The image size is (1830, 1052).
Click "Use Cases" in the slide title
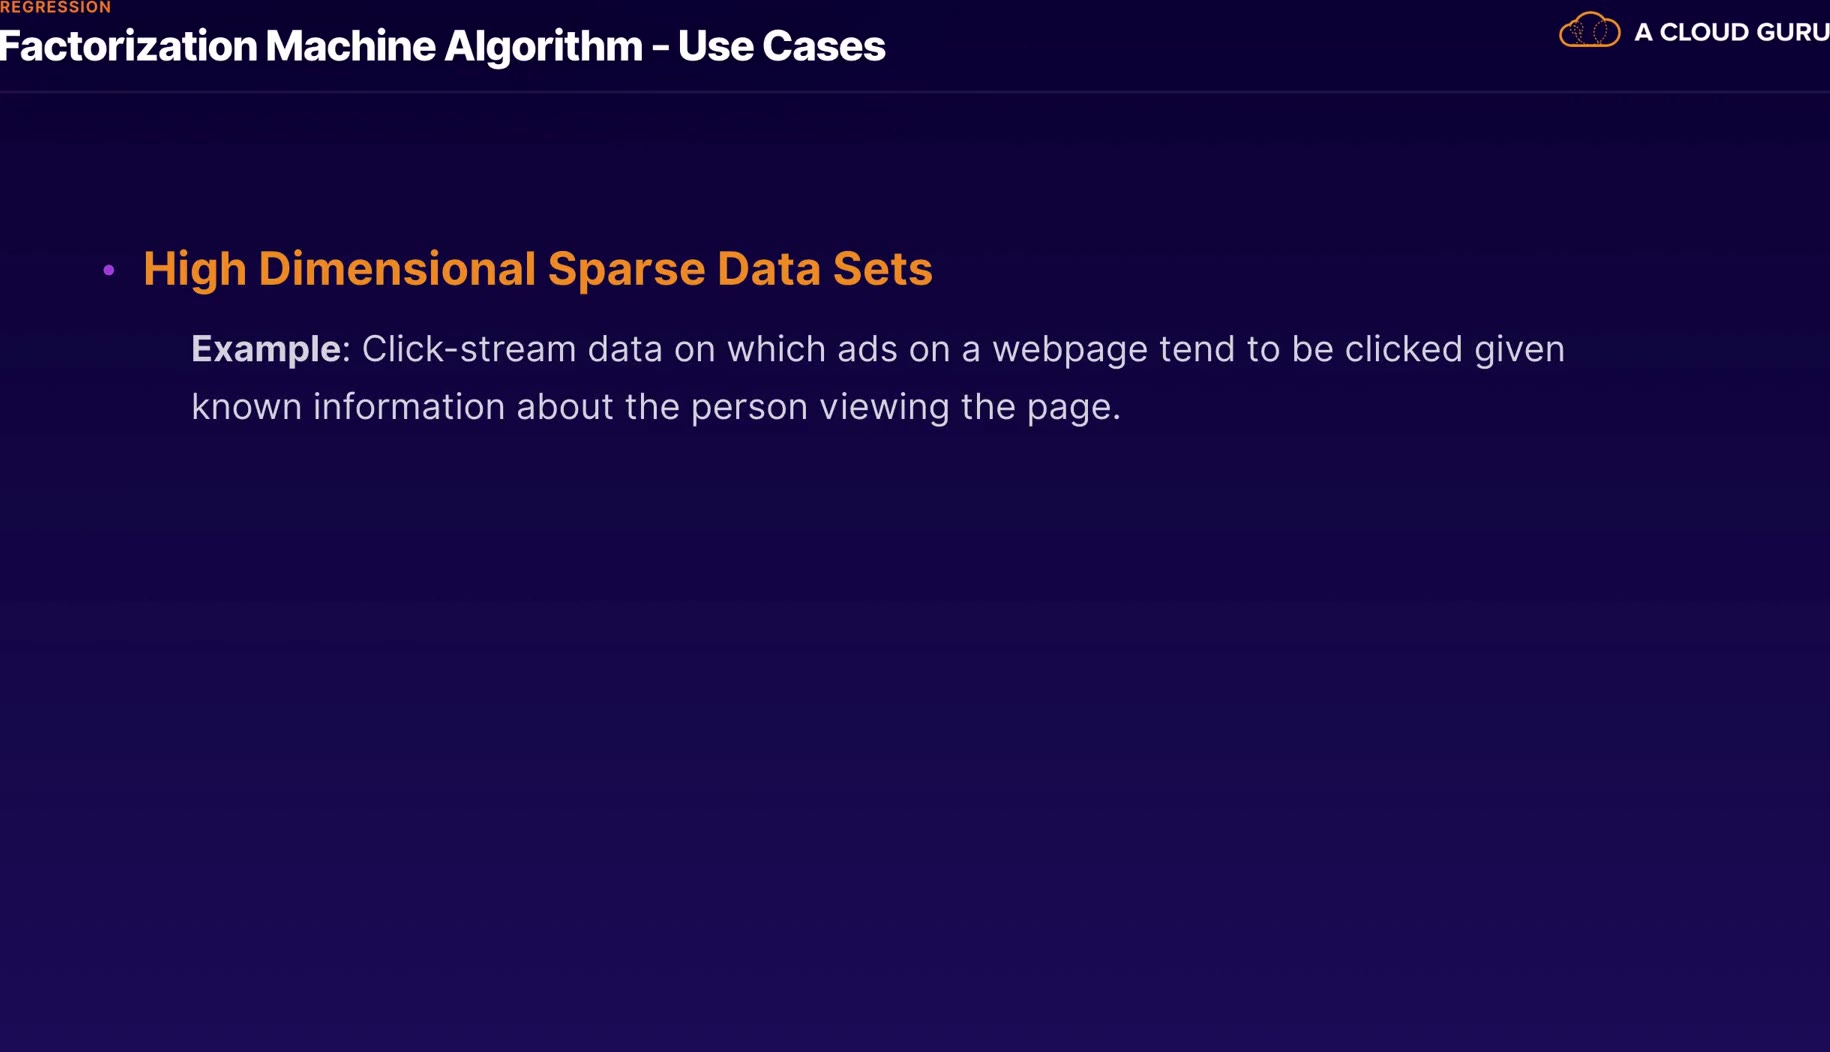(x=781, y=47)
